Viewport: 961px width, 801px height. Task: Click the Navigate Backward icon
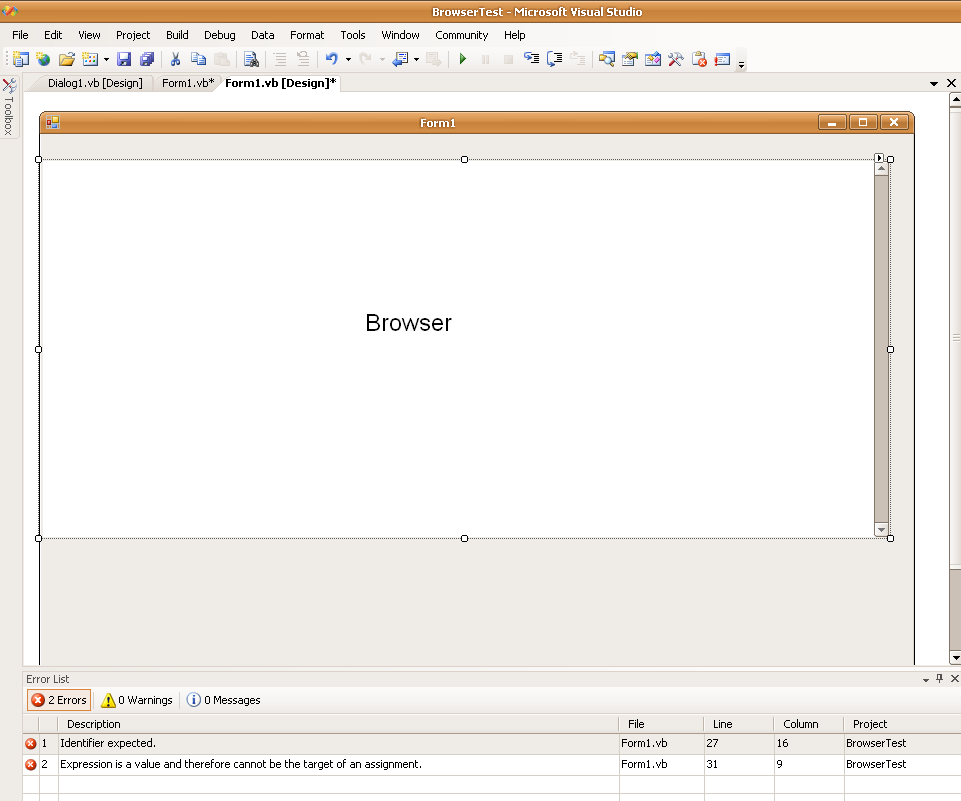400,59
